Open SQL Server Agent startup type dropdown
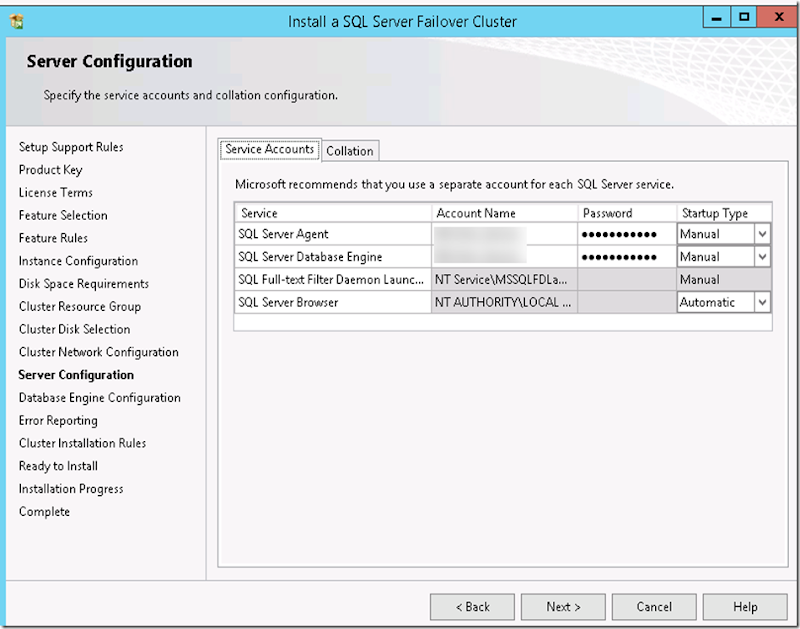The height and width of the screenshot is (629, 800). [x=762, y=234]
